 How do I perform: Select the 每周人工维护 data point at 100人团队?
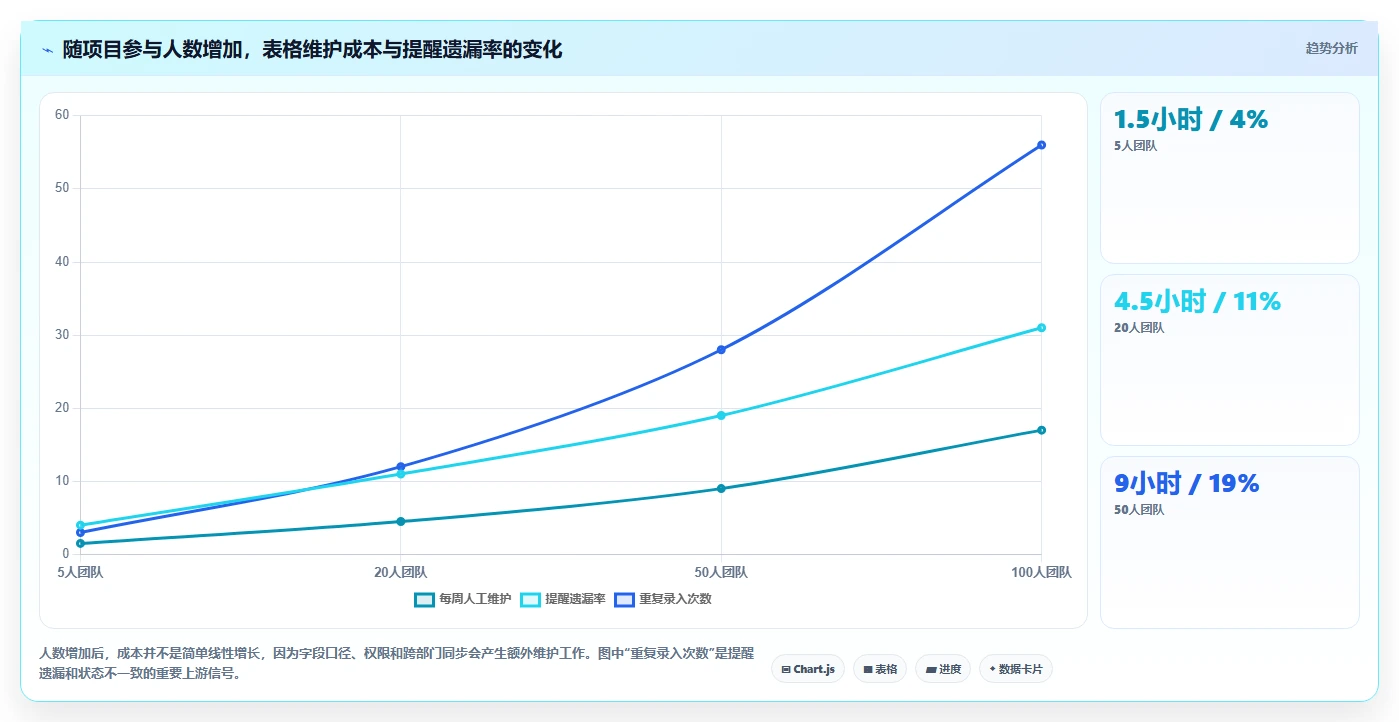click(1041, 430)
